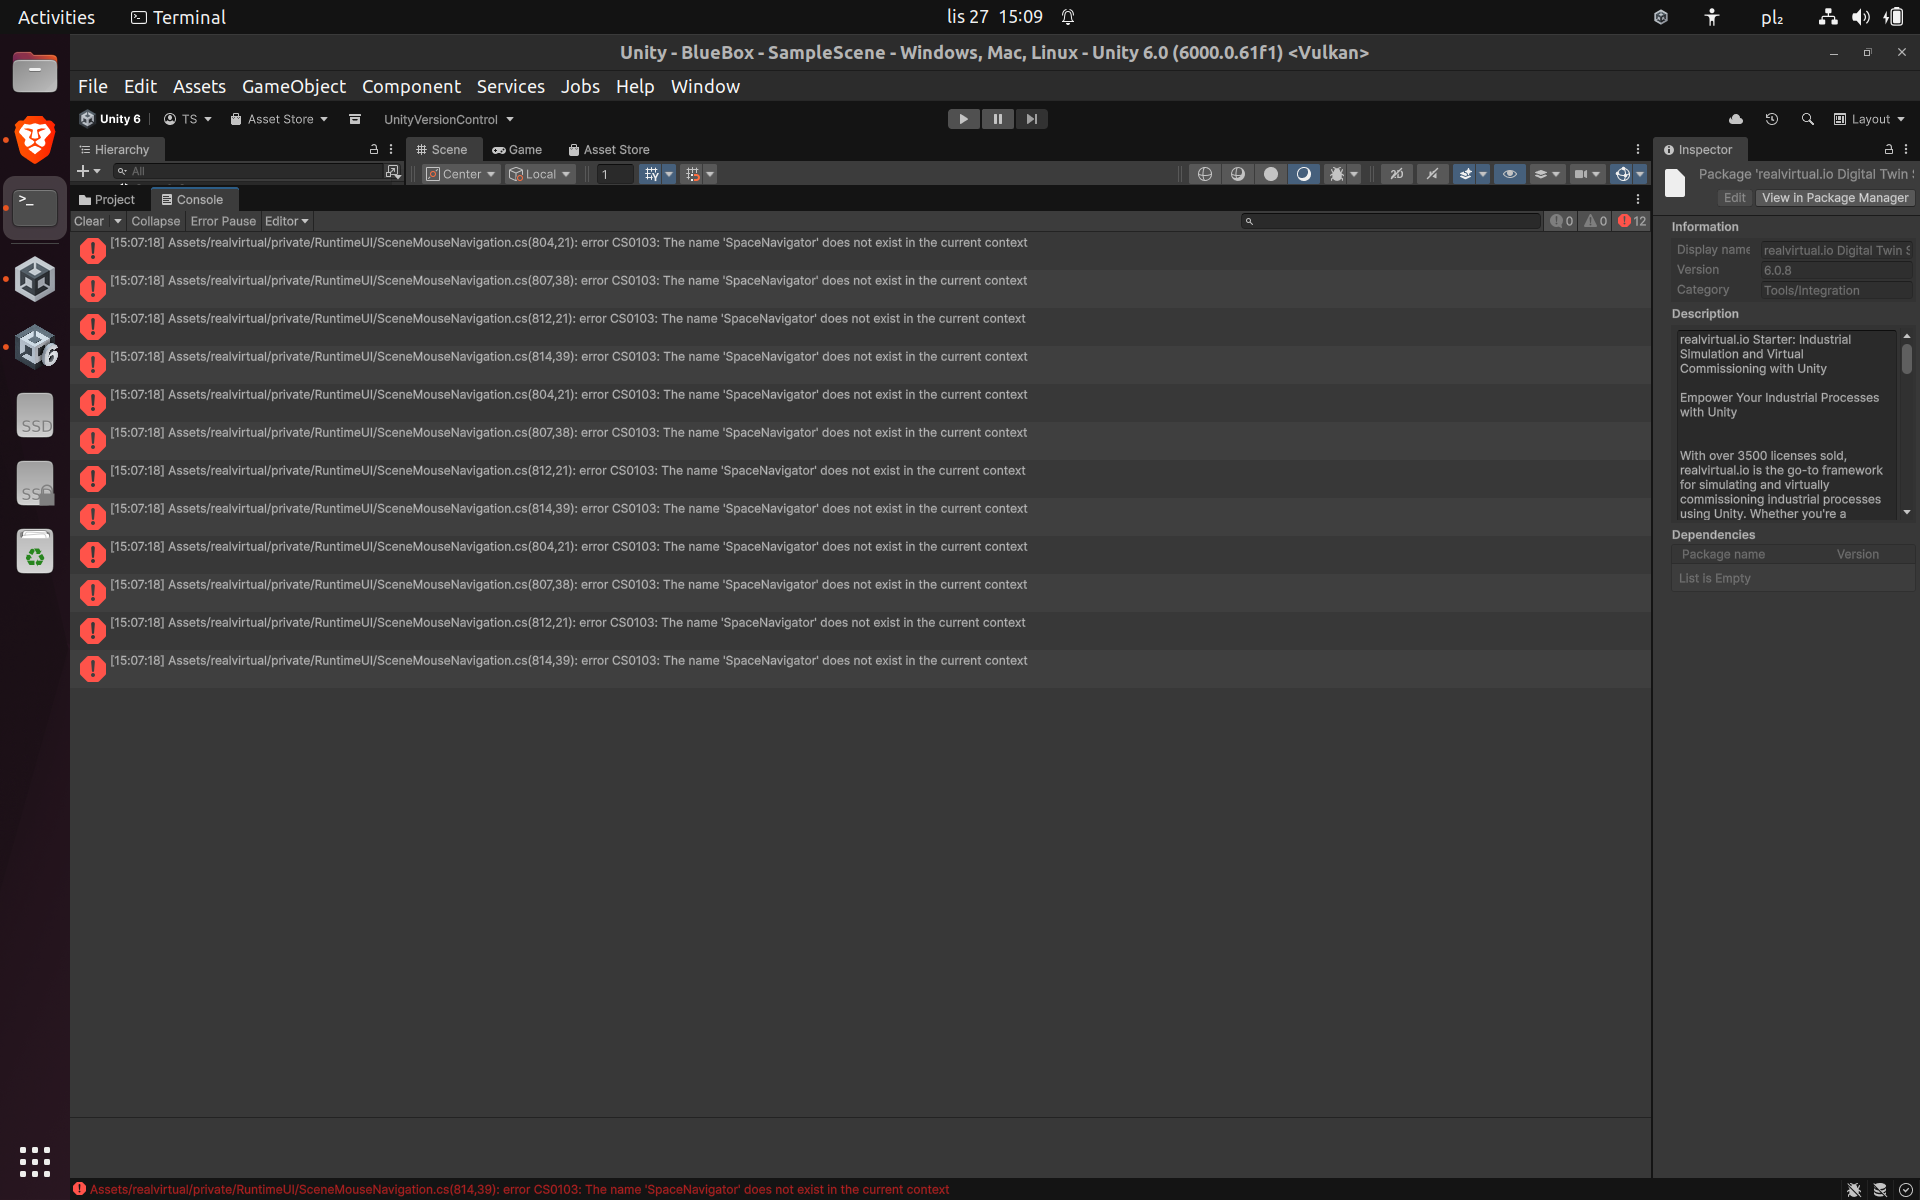
Task: Expand the Center pivot dropdown
Action: 462,174
